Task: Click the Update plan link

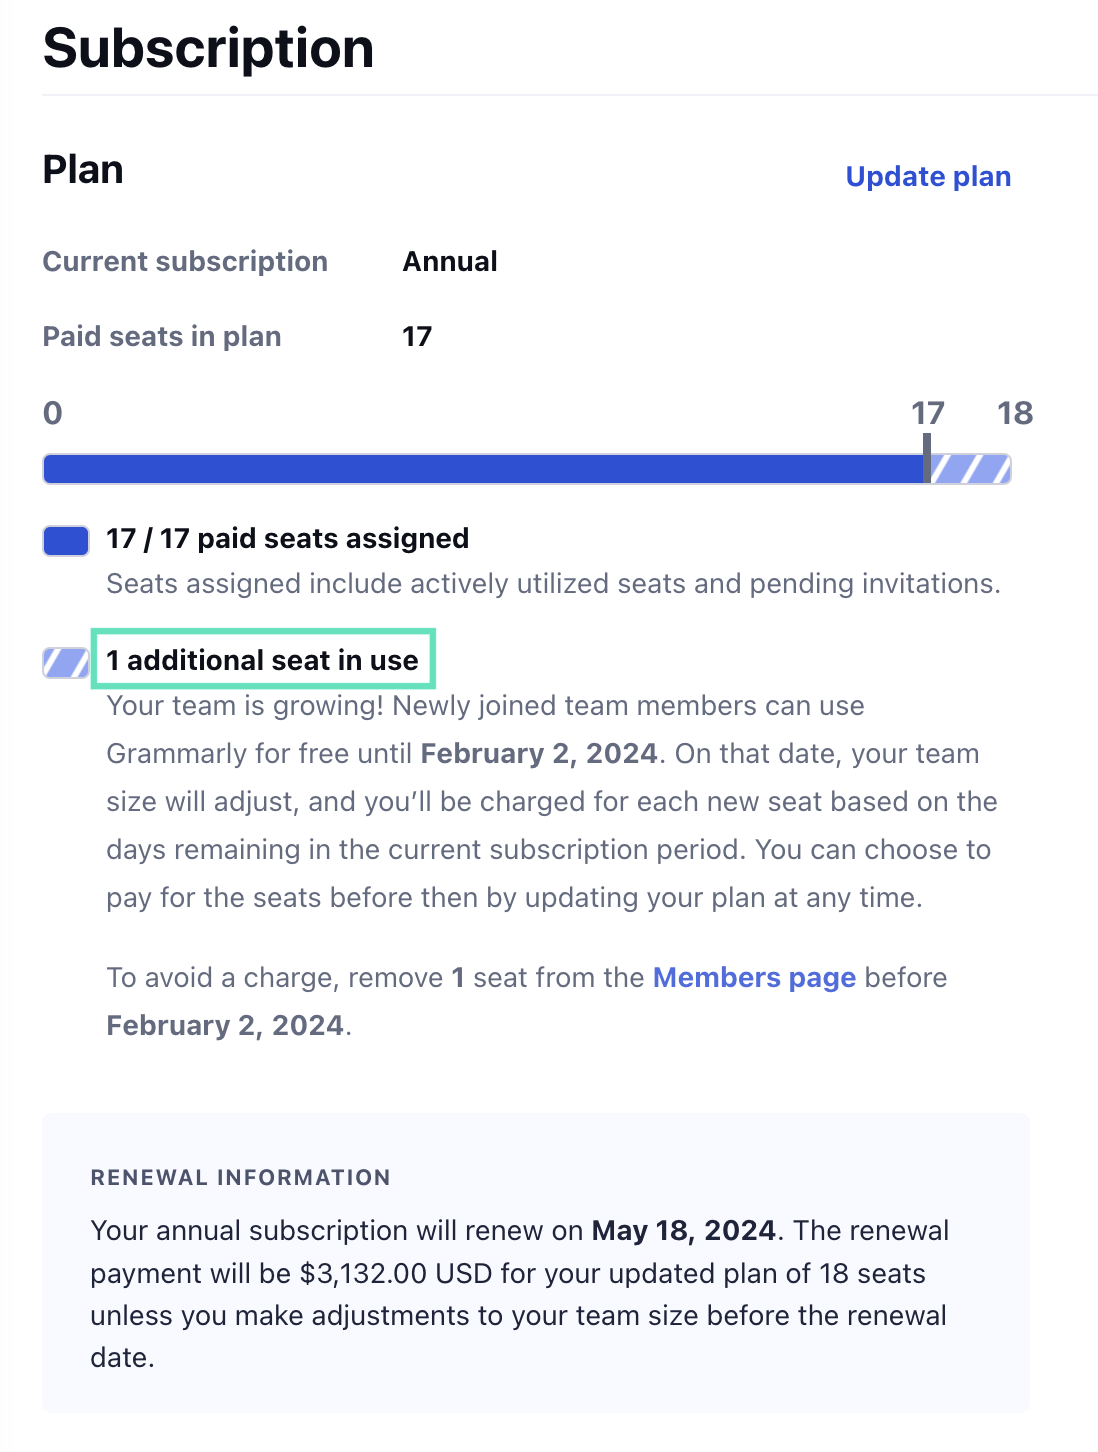Action: [x=928, y=177]
